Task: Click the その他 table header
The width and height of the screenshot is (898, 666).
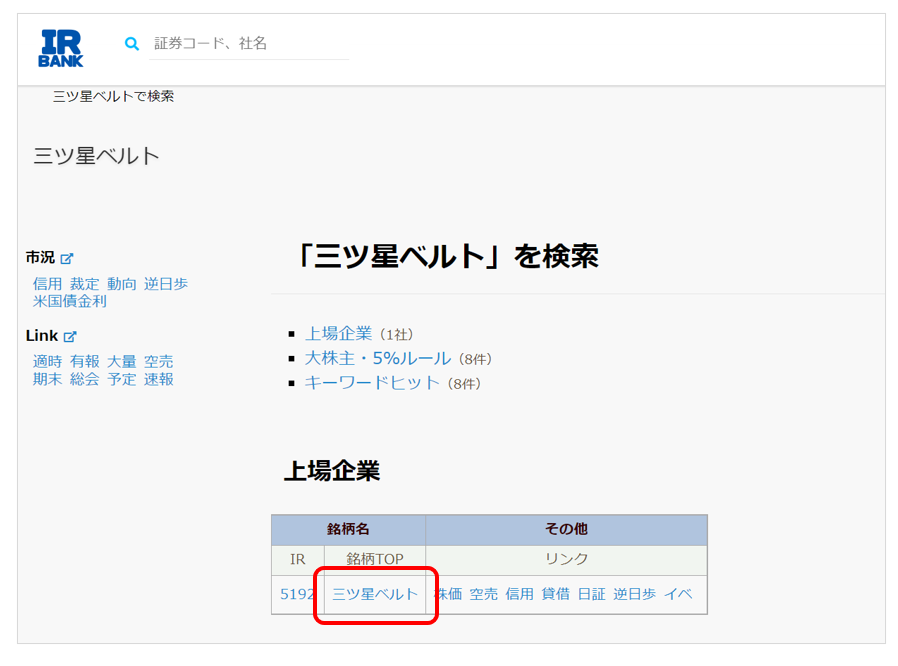Action: pos(566,529)
